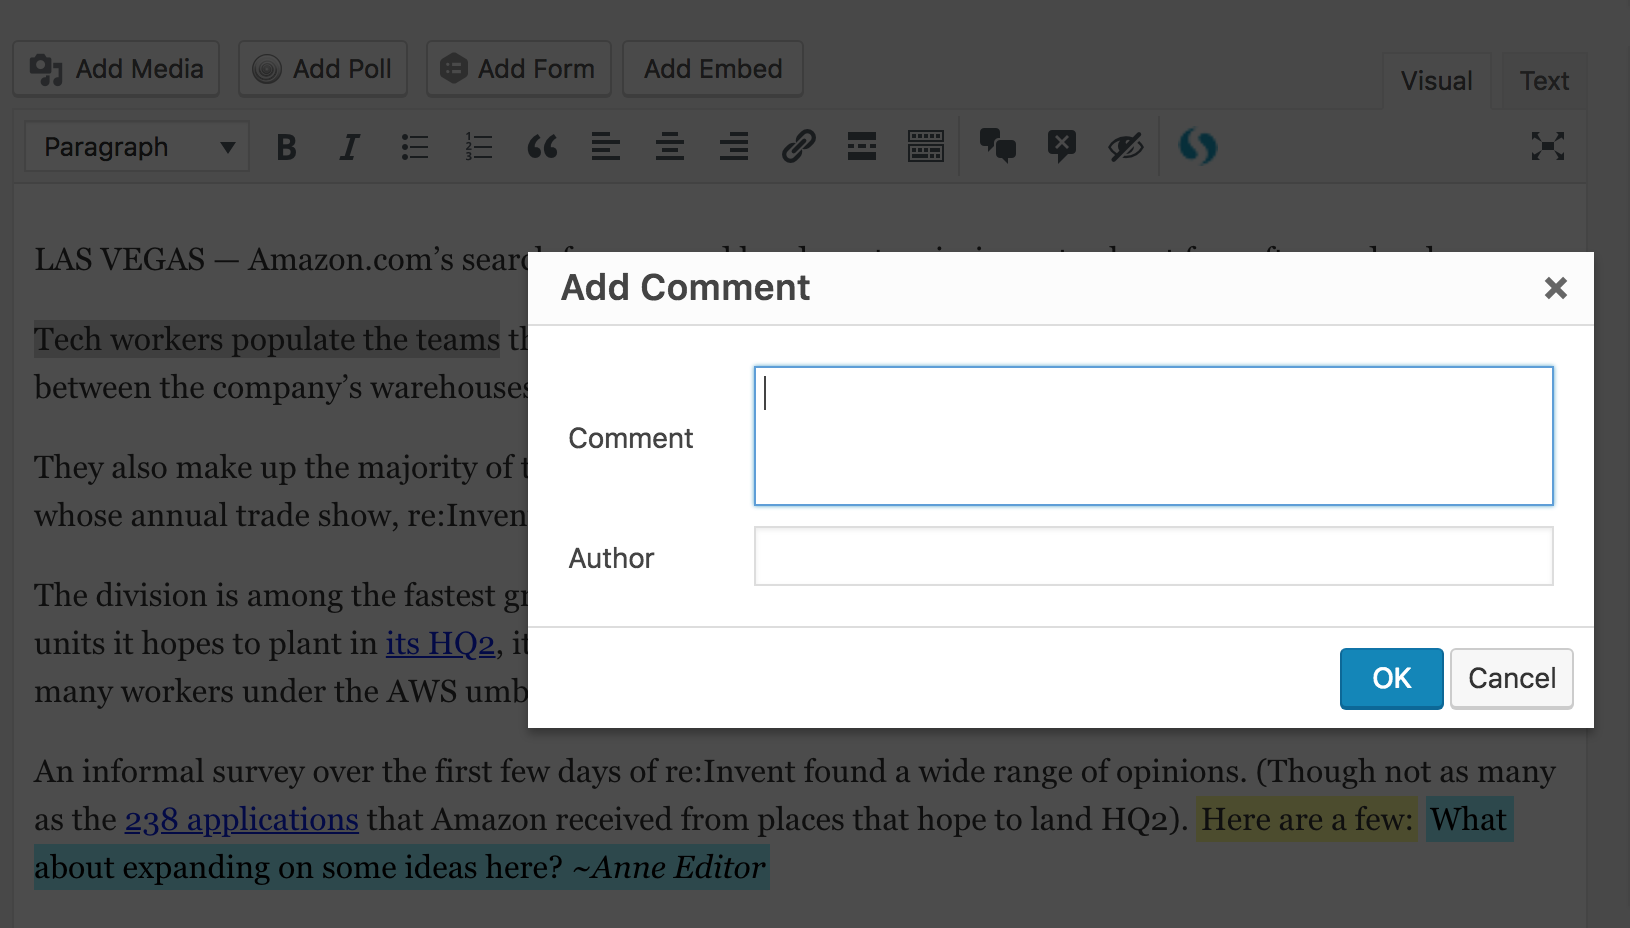Click into the Comment text area

point(1153,436)
